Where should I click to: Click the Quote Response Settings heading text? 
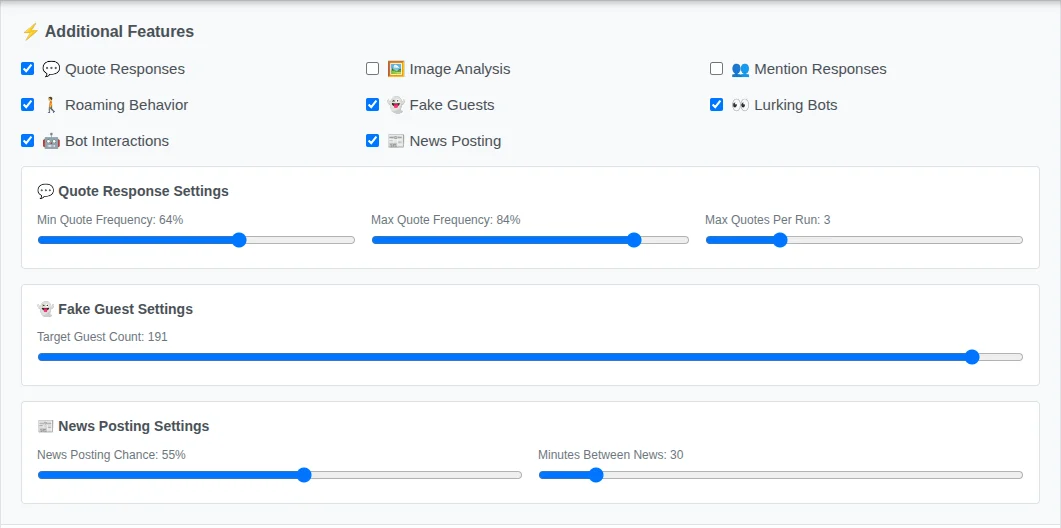click(x=143, y=191)
